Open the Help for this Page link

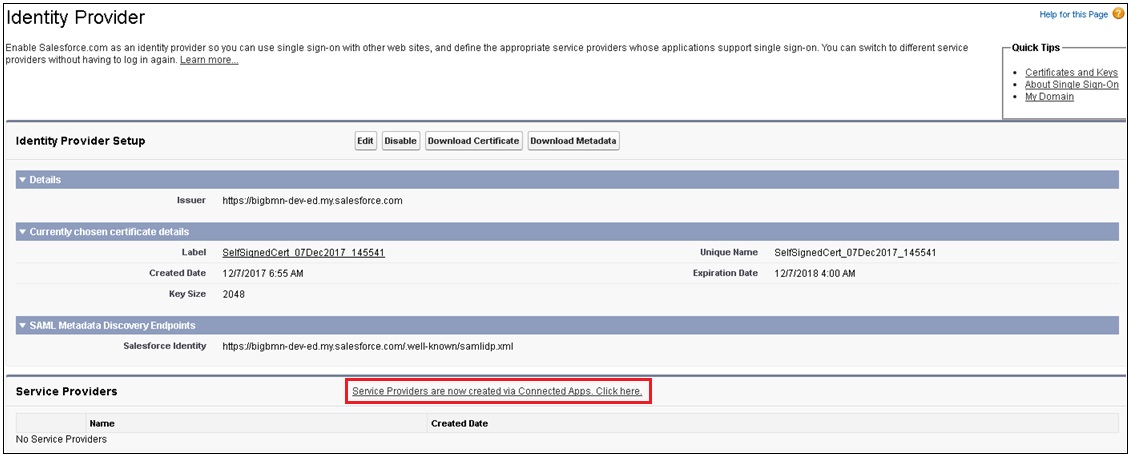tap(1073, 14)
